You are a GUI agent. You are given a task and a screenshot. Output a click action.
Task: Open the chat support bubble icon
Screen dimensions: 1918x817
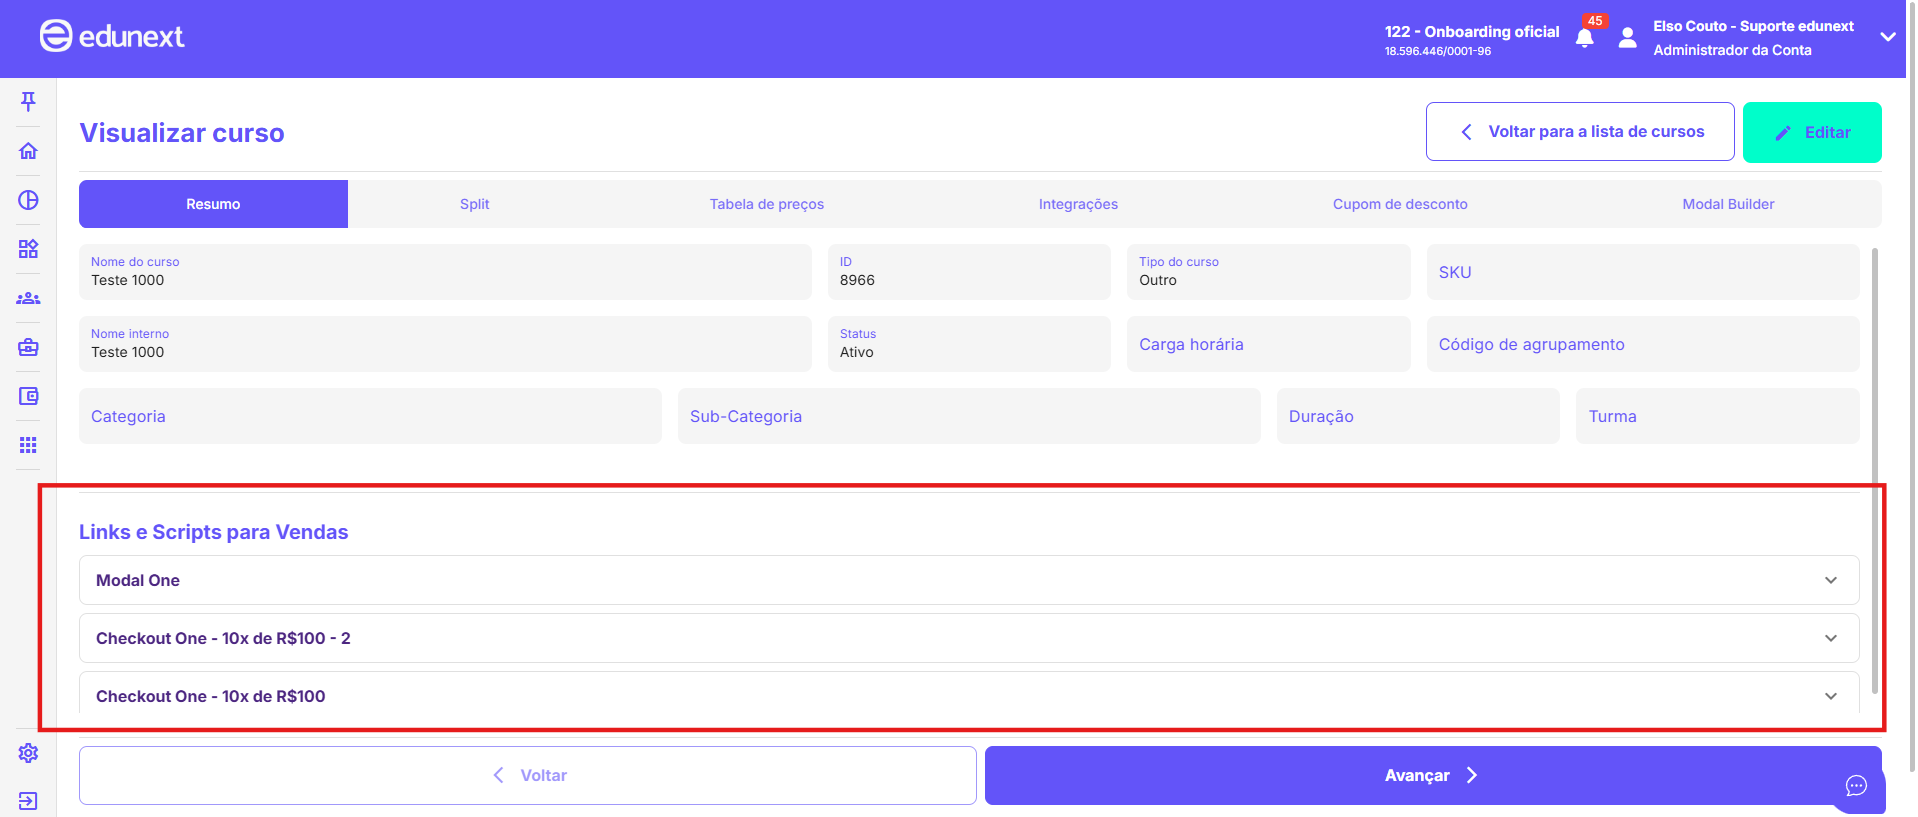tap(1856, 786)
